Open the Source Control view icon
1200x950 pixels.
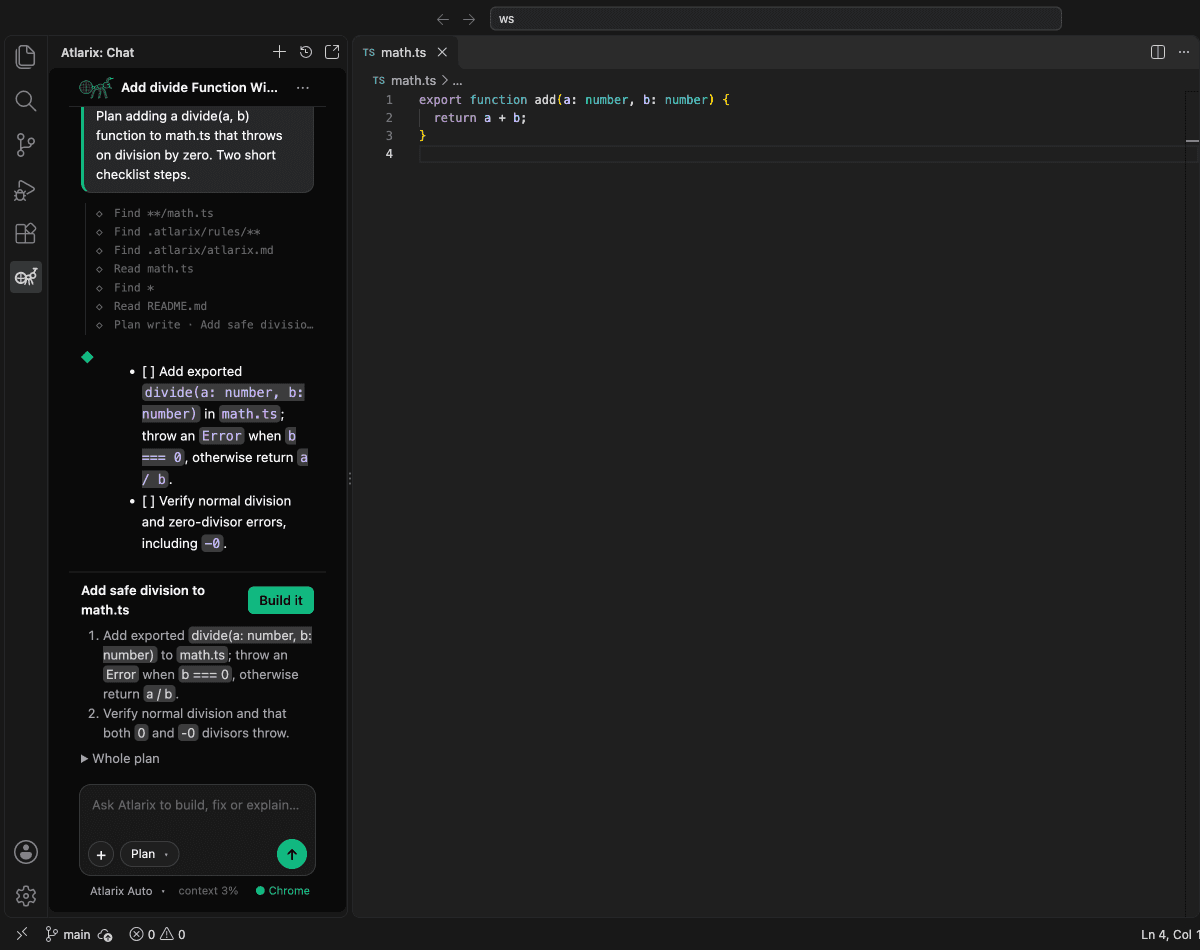tap(26, 146)
